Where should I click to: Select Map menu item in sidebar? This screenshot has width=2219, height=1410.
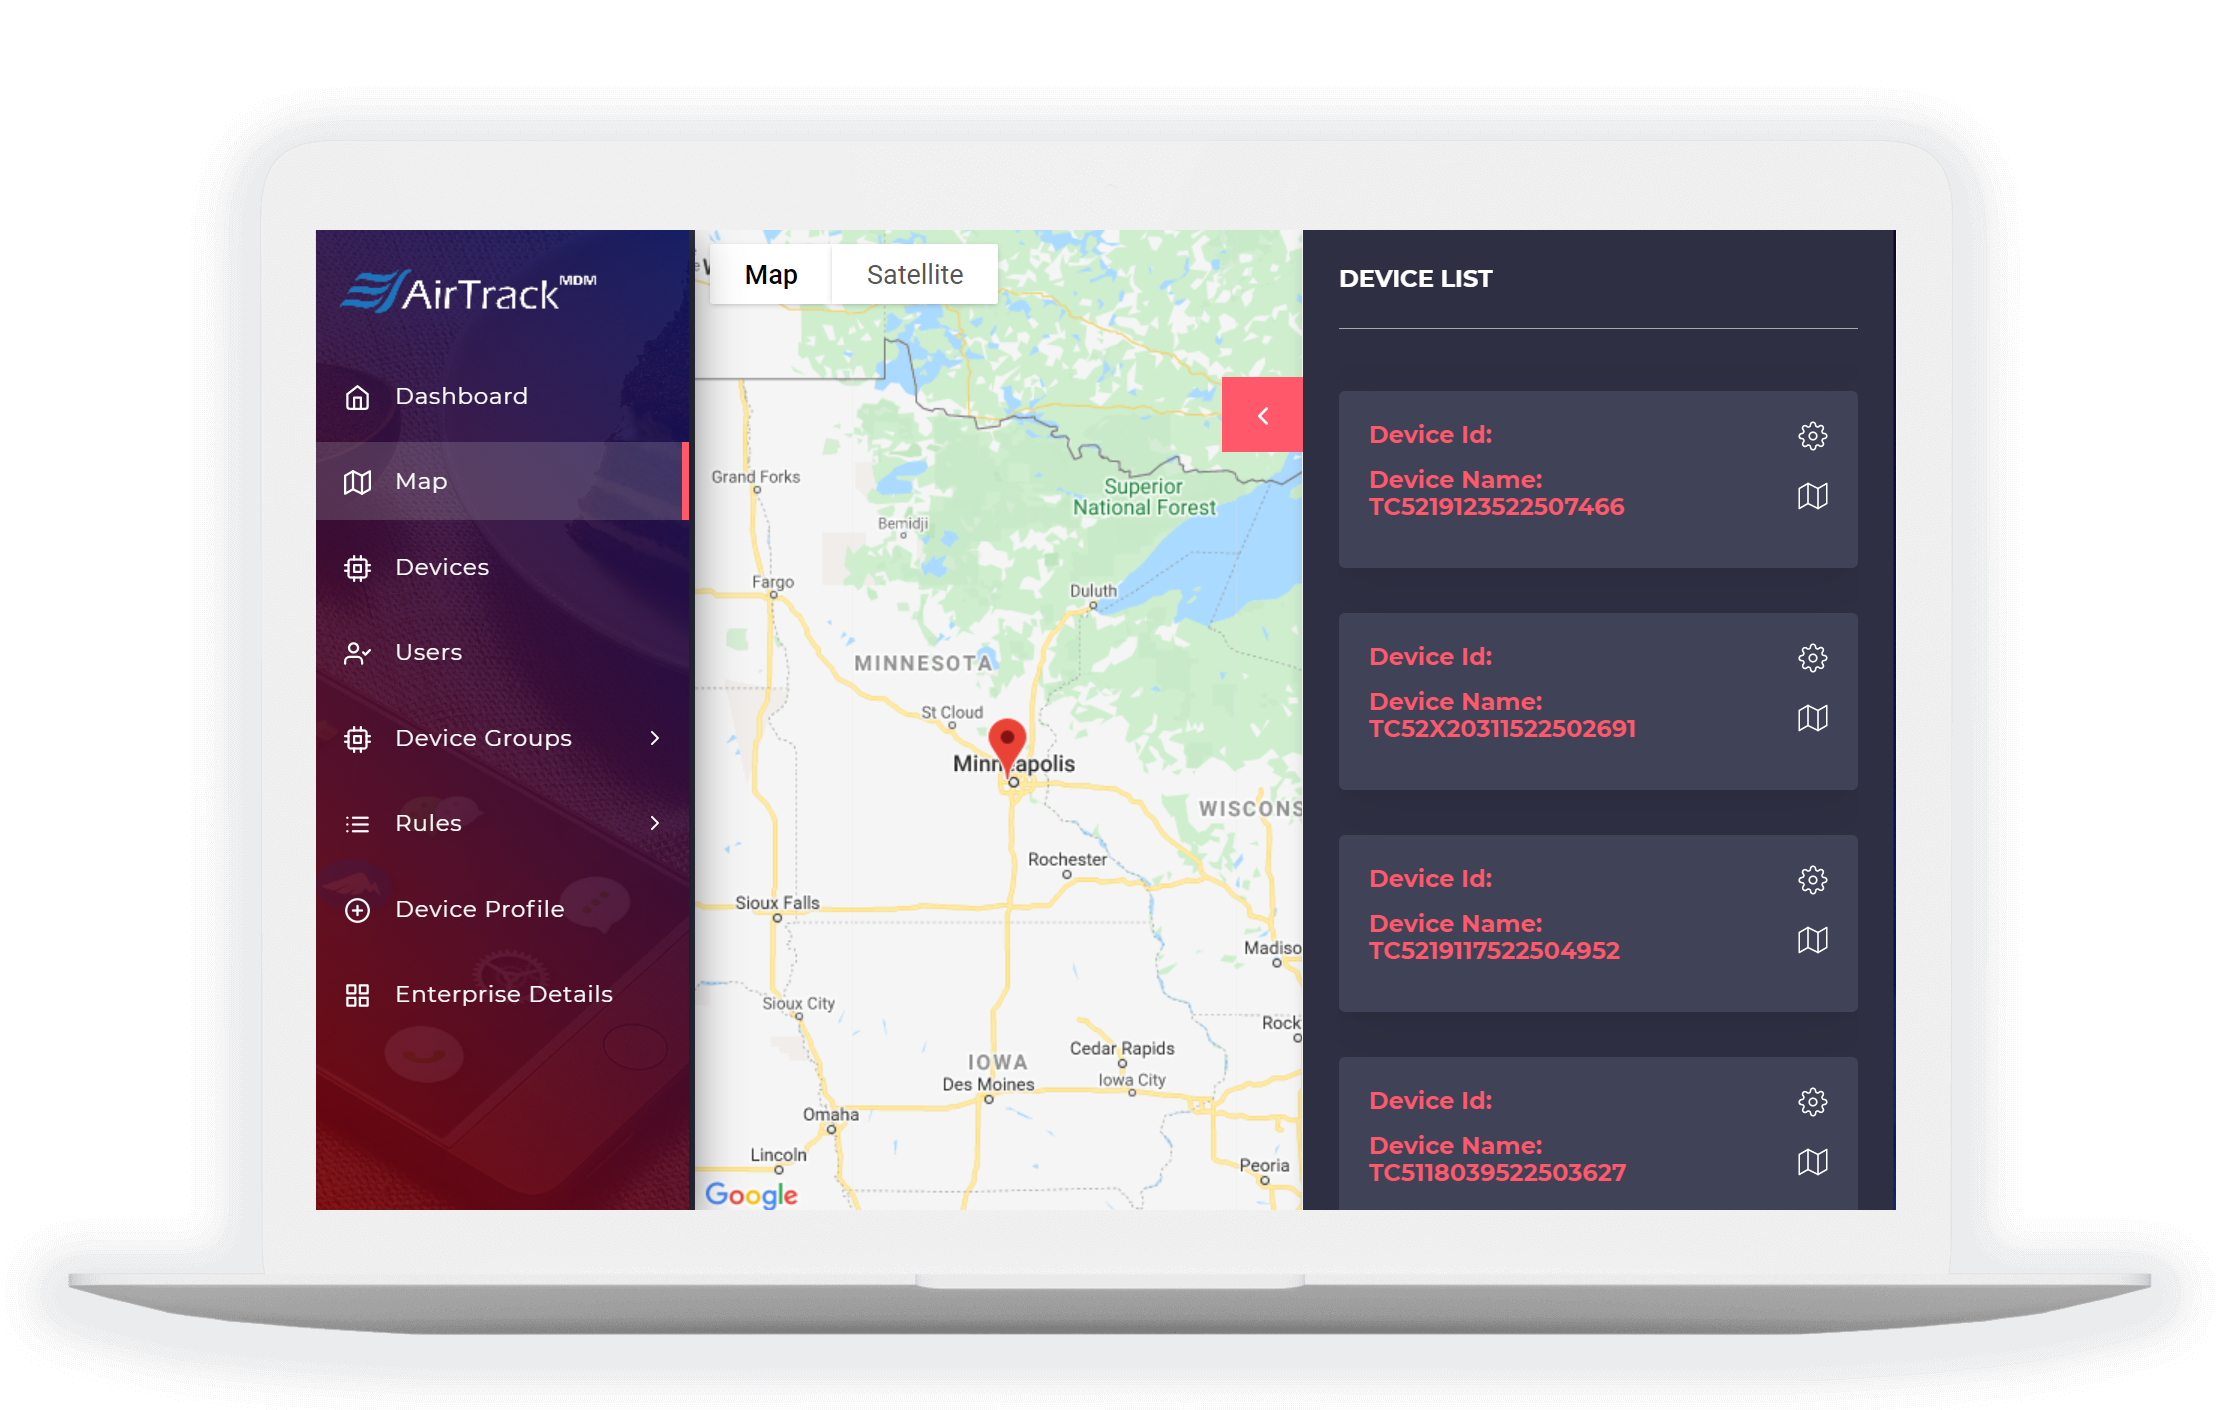[x=502, y=481]
